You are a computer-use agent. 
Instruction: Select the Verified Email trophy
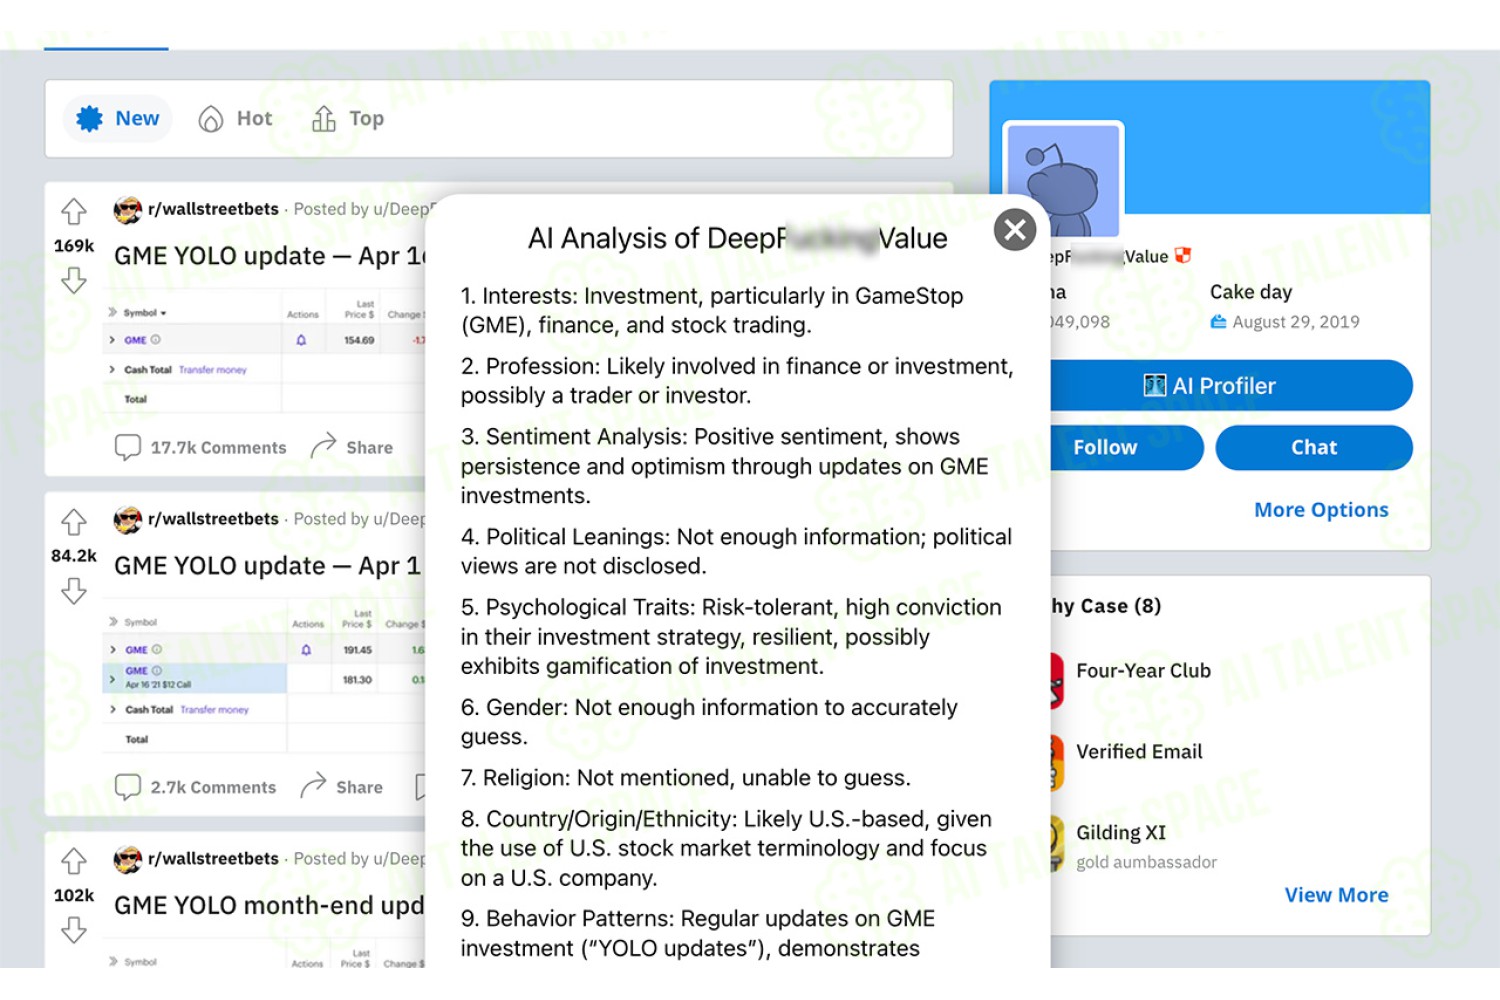tap(1139, 752)
